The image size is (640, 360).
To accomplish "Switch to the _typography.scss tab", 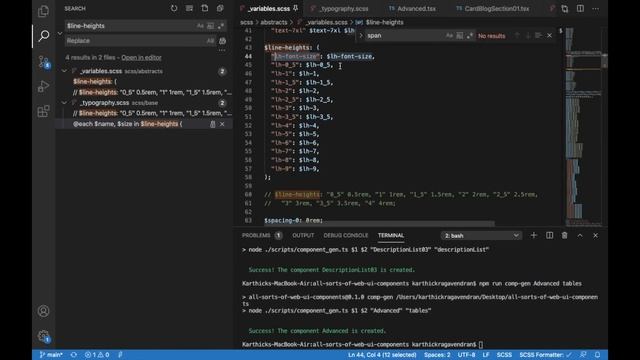I will click(344, 9).
